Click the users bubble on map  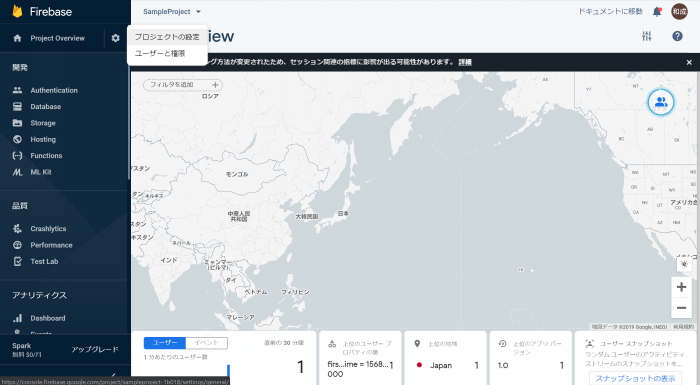(x=661, y=102)
